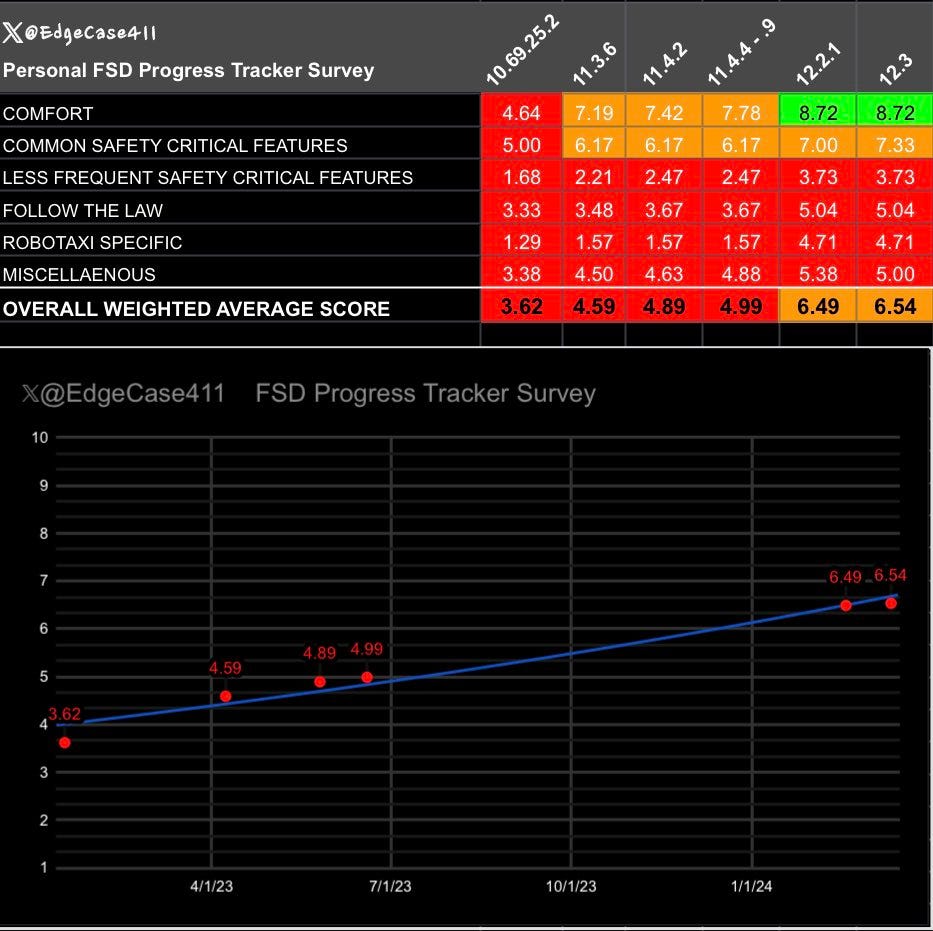Select the 5.00 Common Safety cell under 10.69.25.2

click(521, 145)
